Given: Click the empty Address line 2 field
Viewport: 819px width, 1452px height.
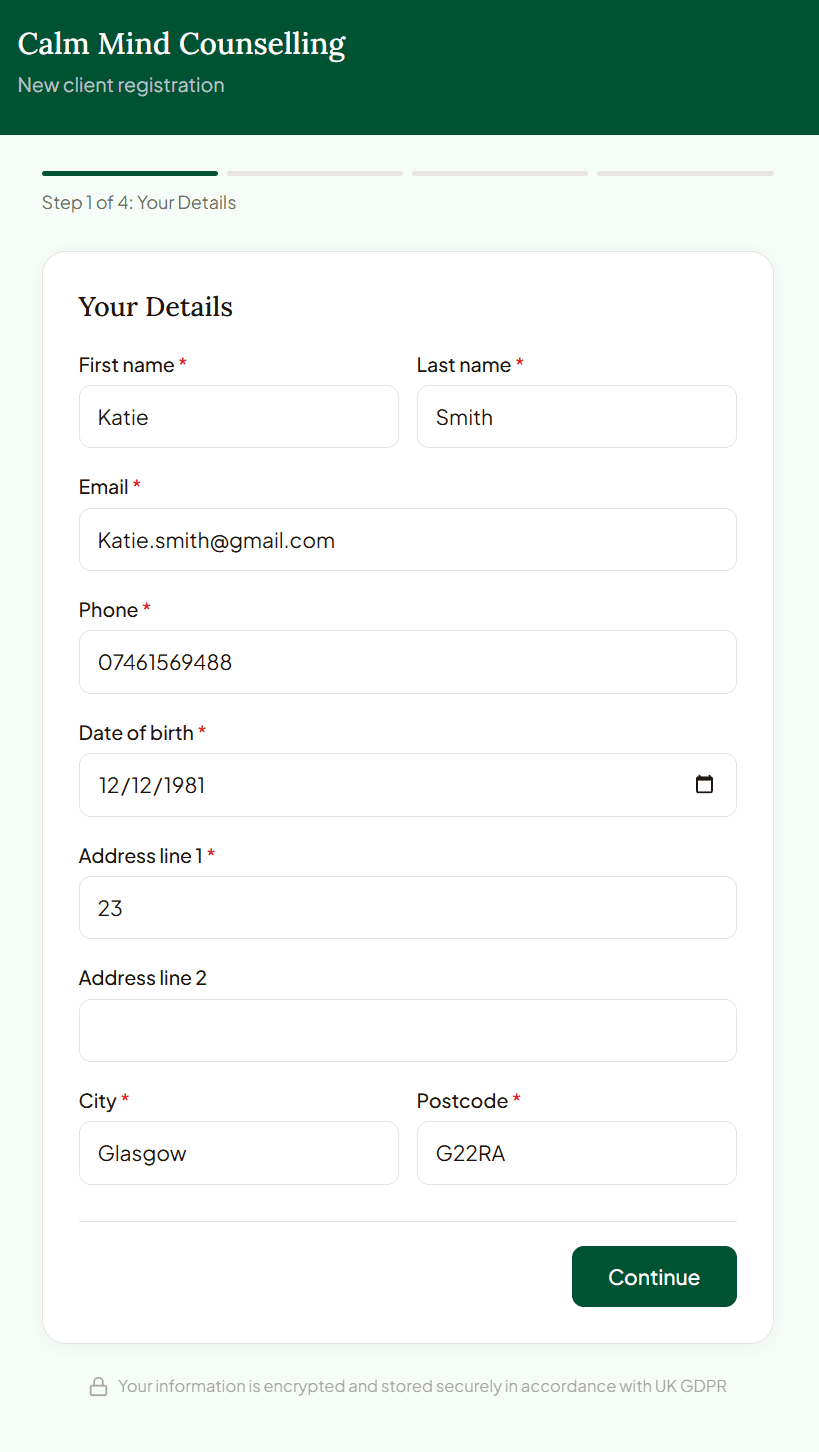Looking at the screenshot, I should [407, 1030].
